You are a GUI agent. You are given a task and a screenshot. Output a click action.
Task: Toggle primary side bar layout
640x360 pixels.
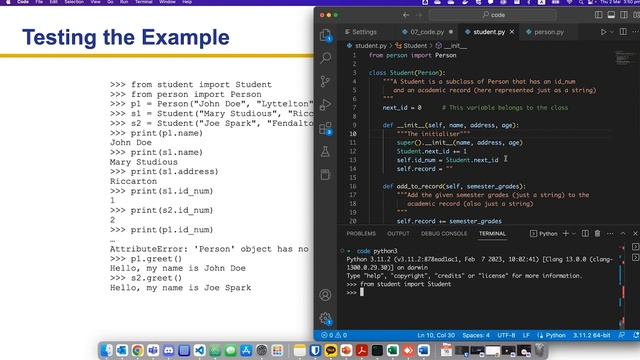[598, 15]
